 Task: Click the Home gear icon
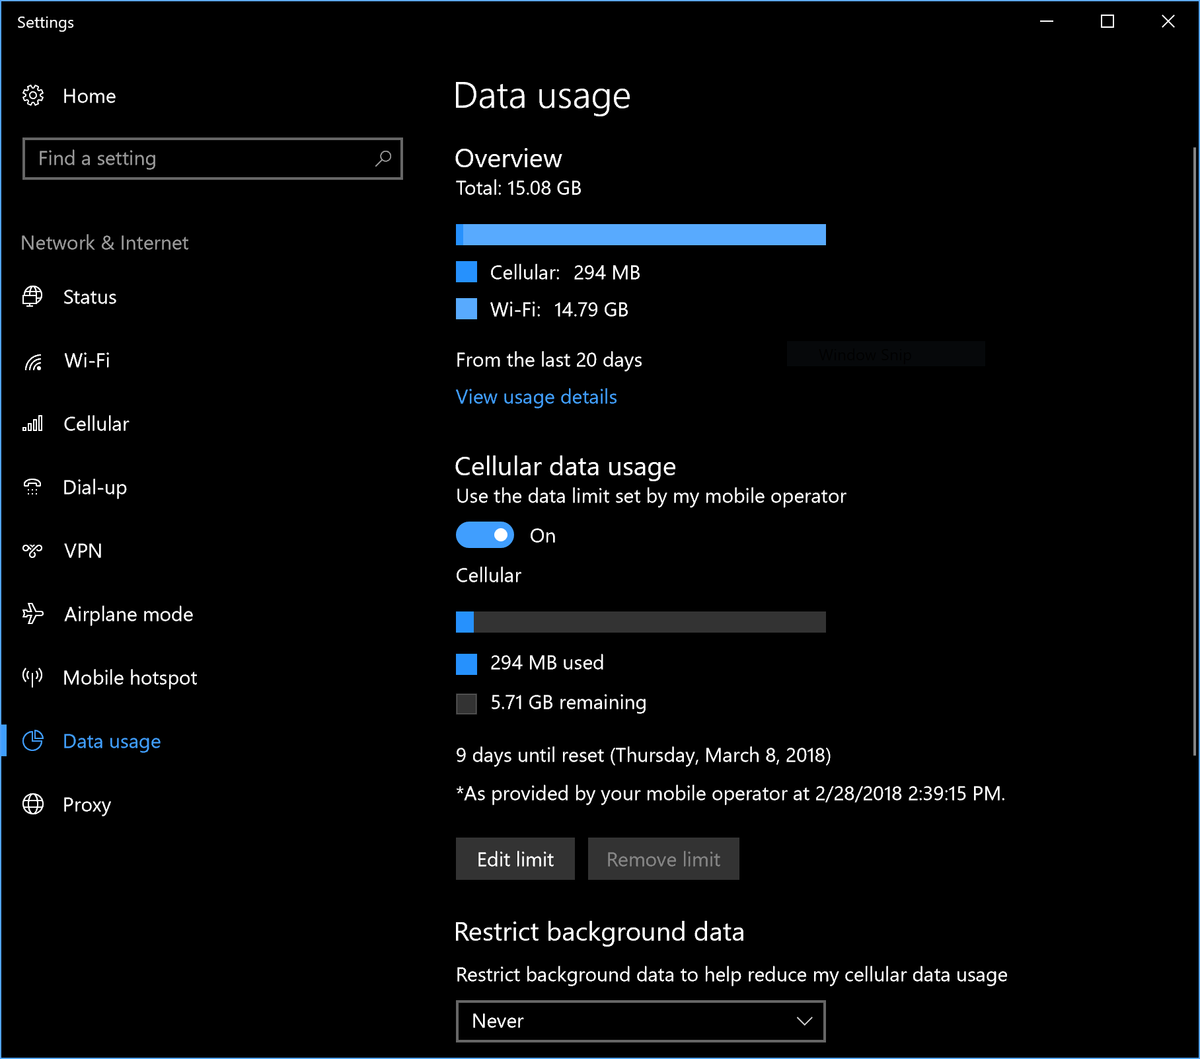33,96
